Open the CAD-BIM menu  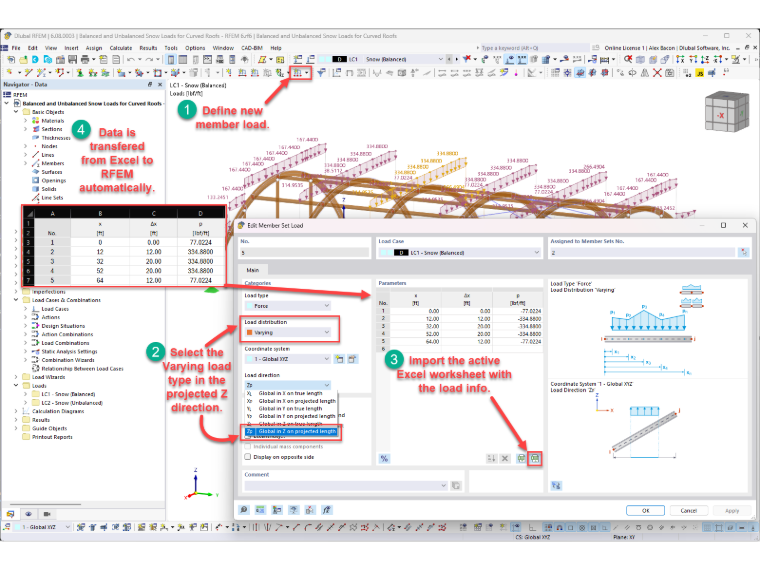click(252, 48)
